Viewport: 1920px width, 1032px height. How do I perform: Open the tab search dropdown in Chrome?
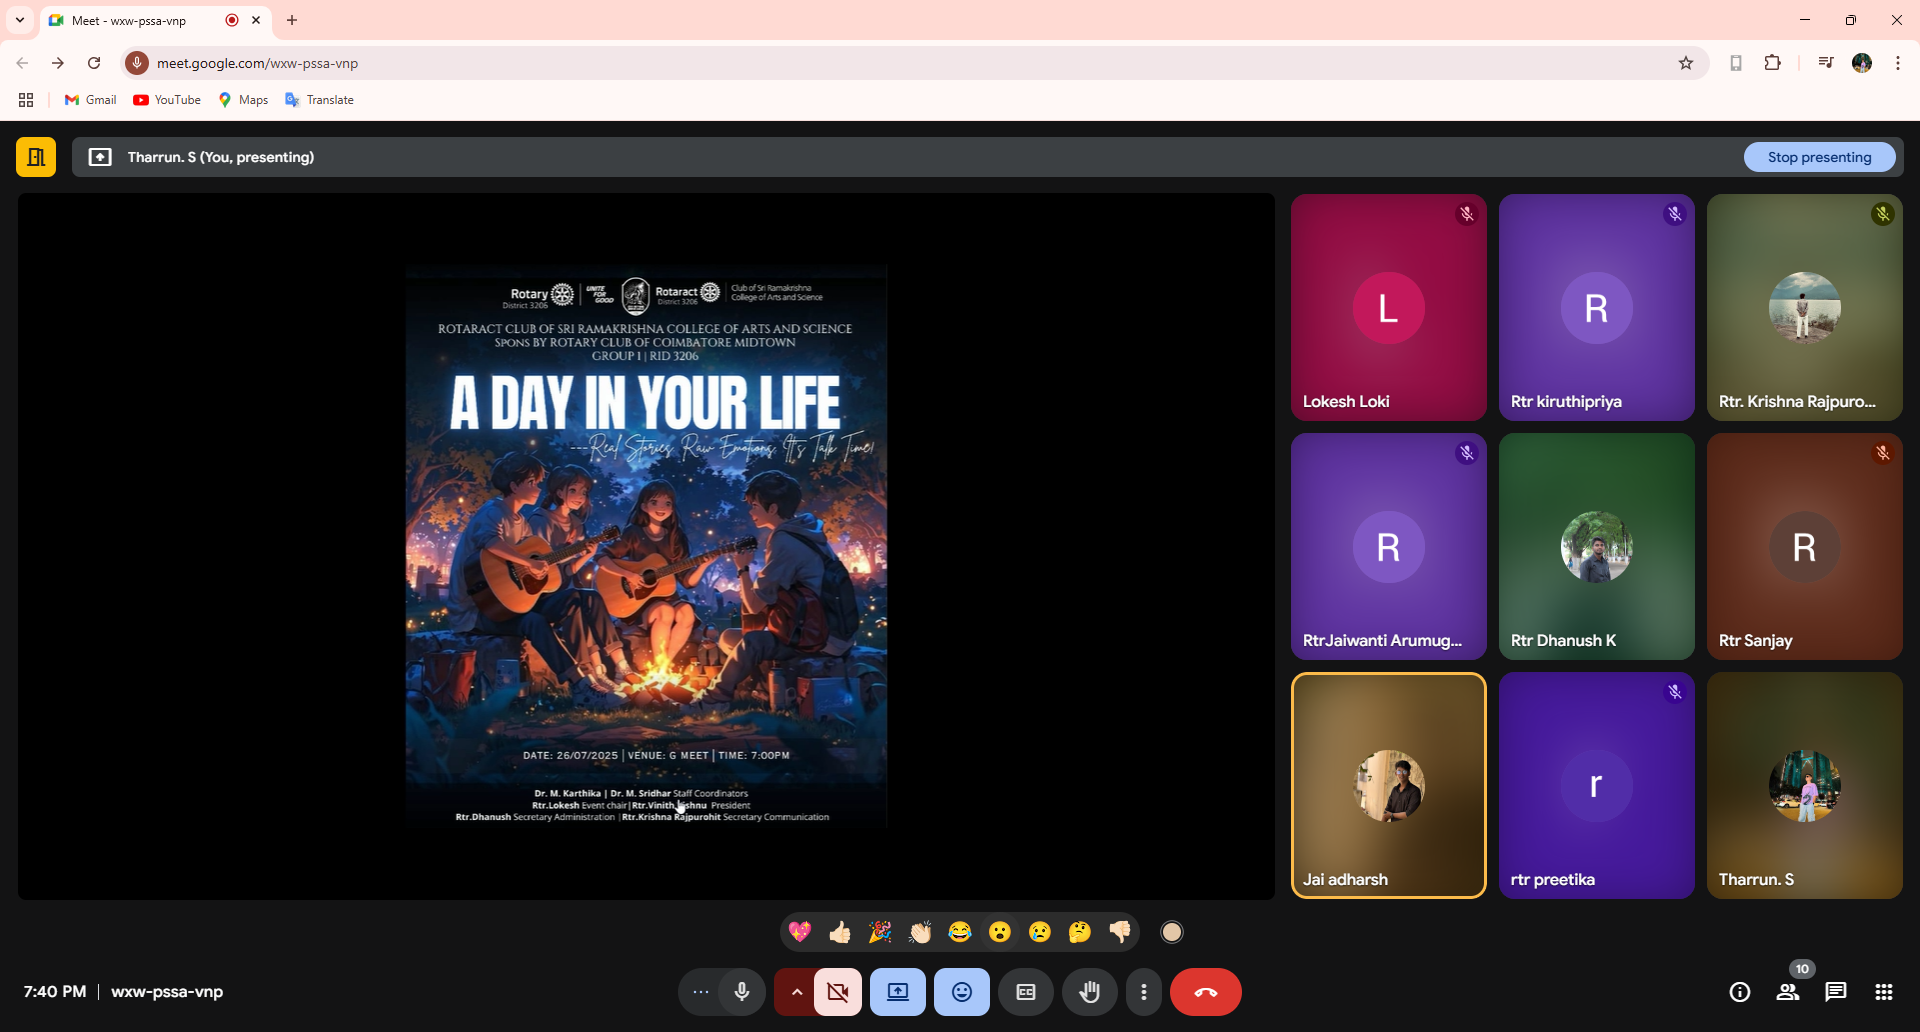pyautogui.click(x=20, y=20)
